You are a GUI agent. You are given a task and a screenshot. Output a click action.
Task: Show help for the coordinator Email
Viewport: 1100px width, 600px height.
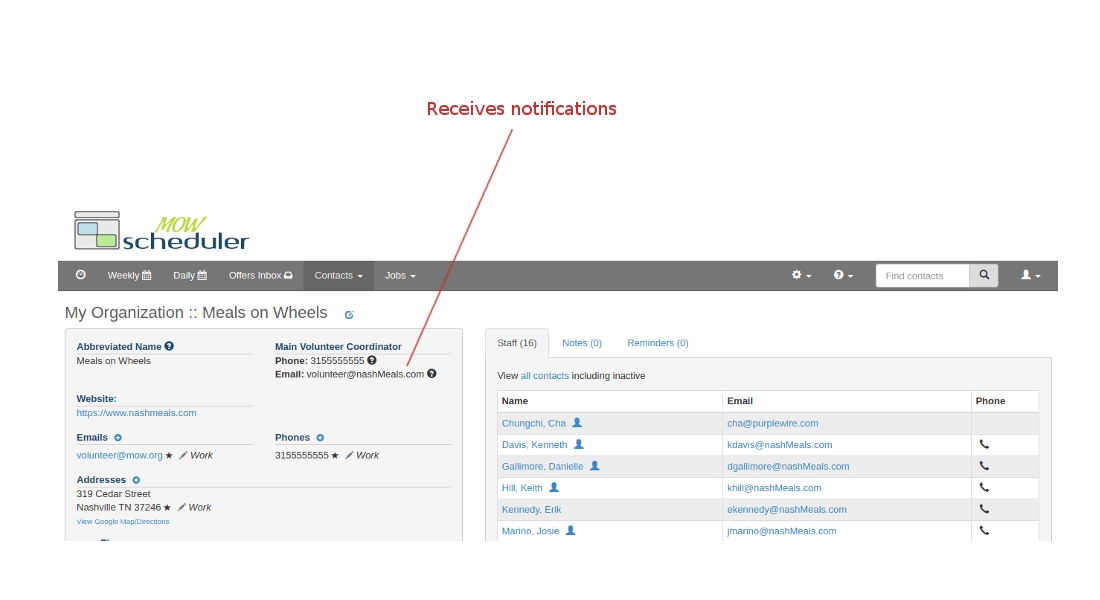[x=432, y=373]
